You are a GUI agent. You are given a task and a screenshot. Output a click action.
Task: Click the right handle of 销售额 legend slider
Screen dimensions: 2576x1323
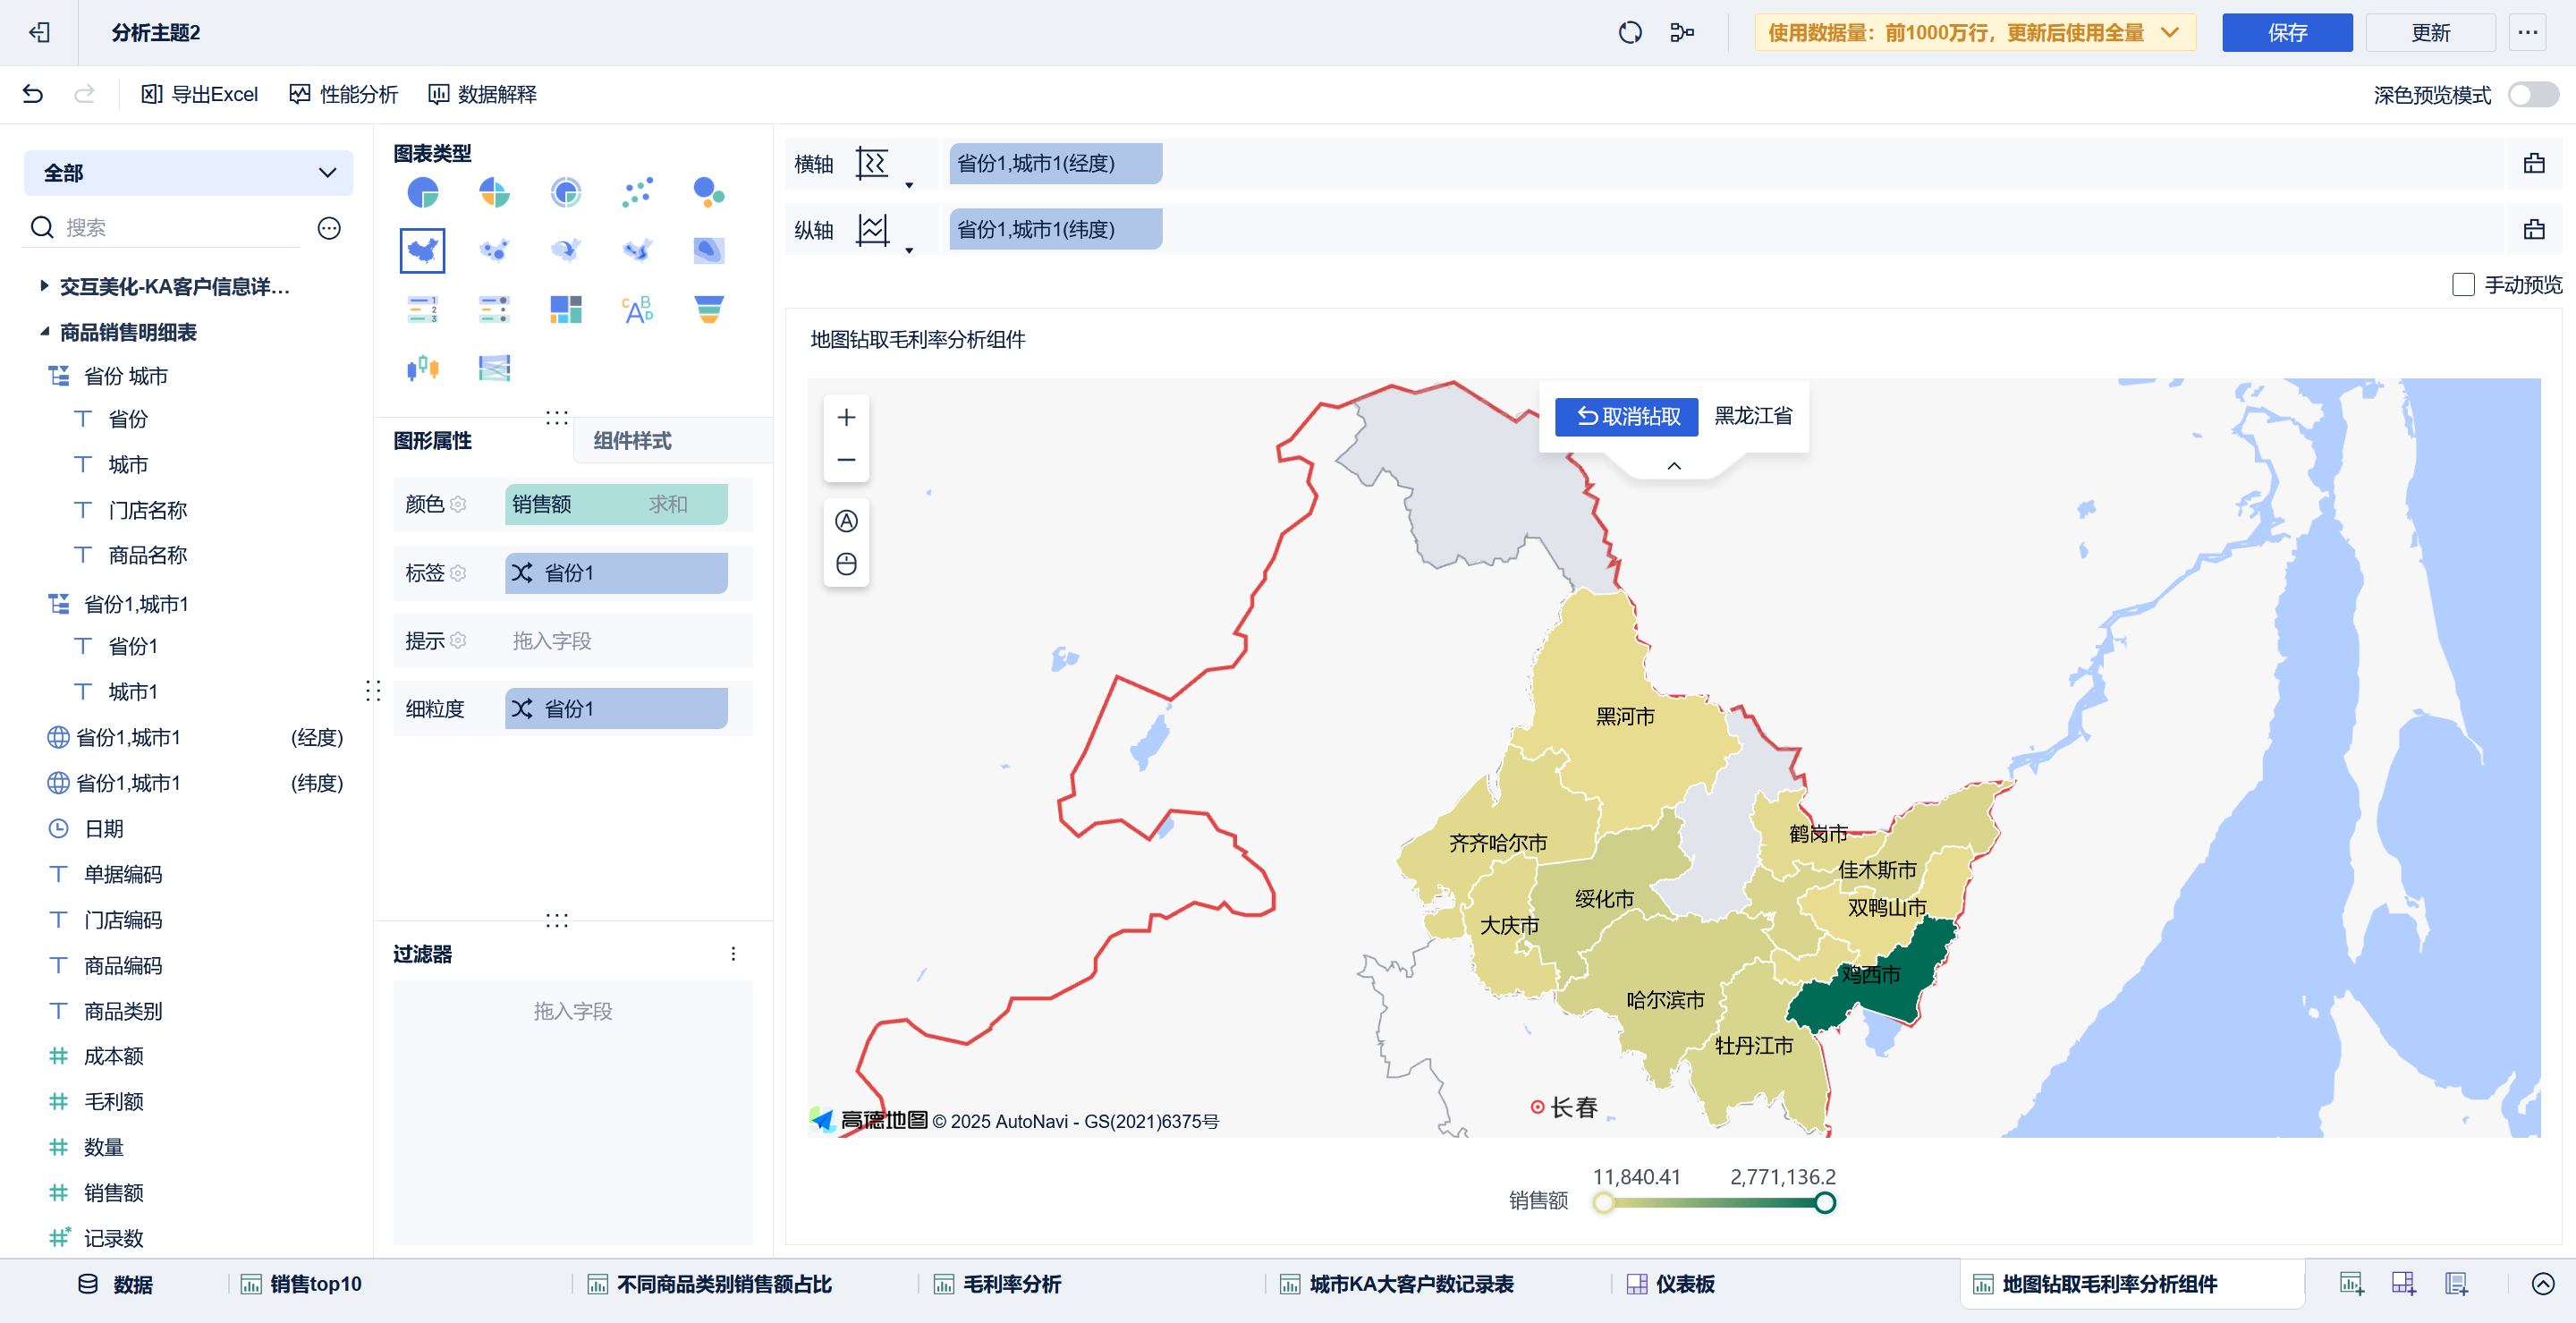click(x=1824, y=1203)
